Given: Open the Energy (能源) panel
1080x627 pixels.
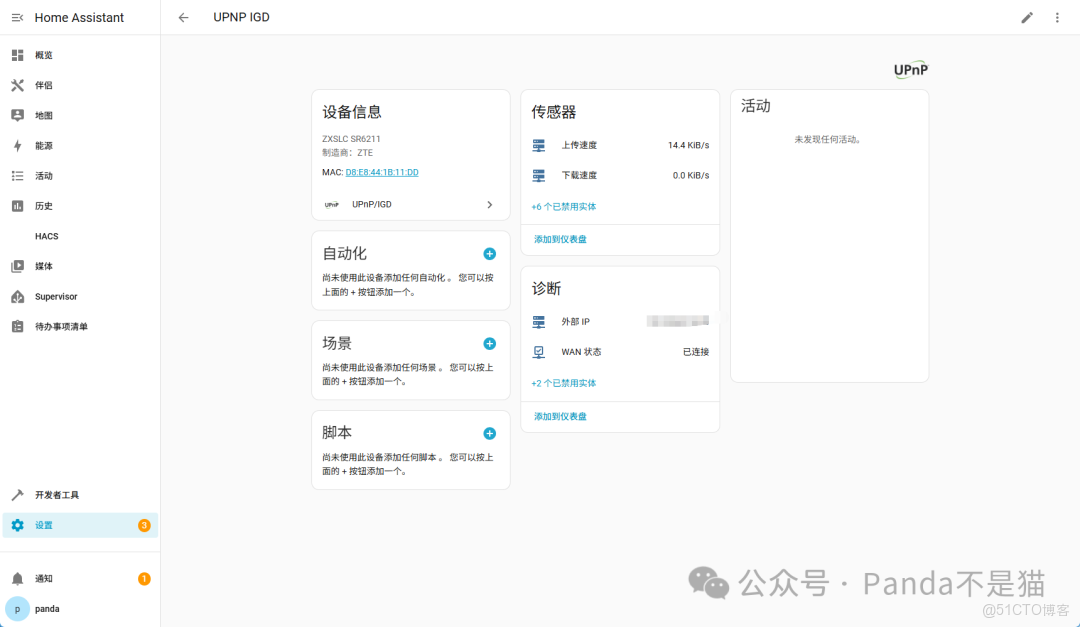Looking at the screenshot, I should coord(44,145).
